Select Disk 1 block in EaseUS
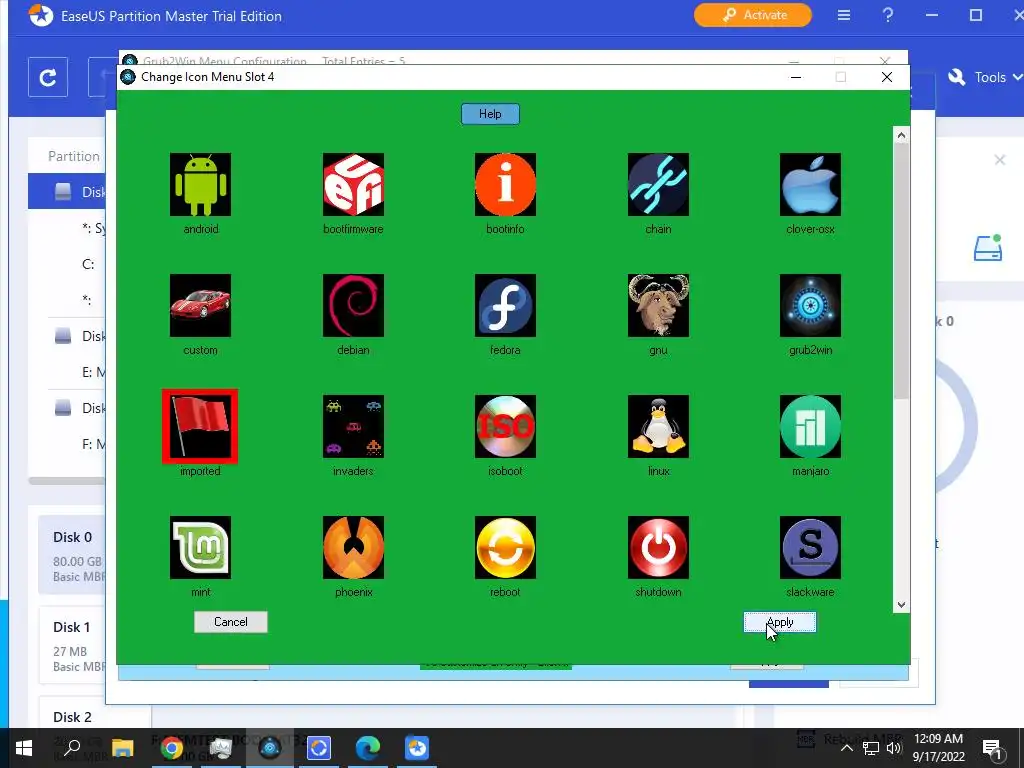1024x768 pixels. point(72,645)
